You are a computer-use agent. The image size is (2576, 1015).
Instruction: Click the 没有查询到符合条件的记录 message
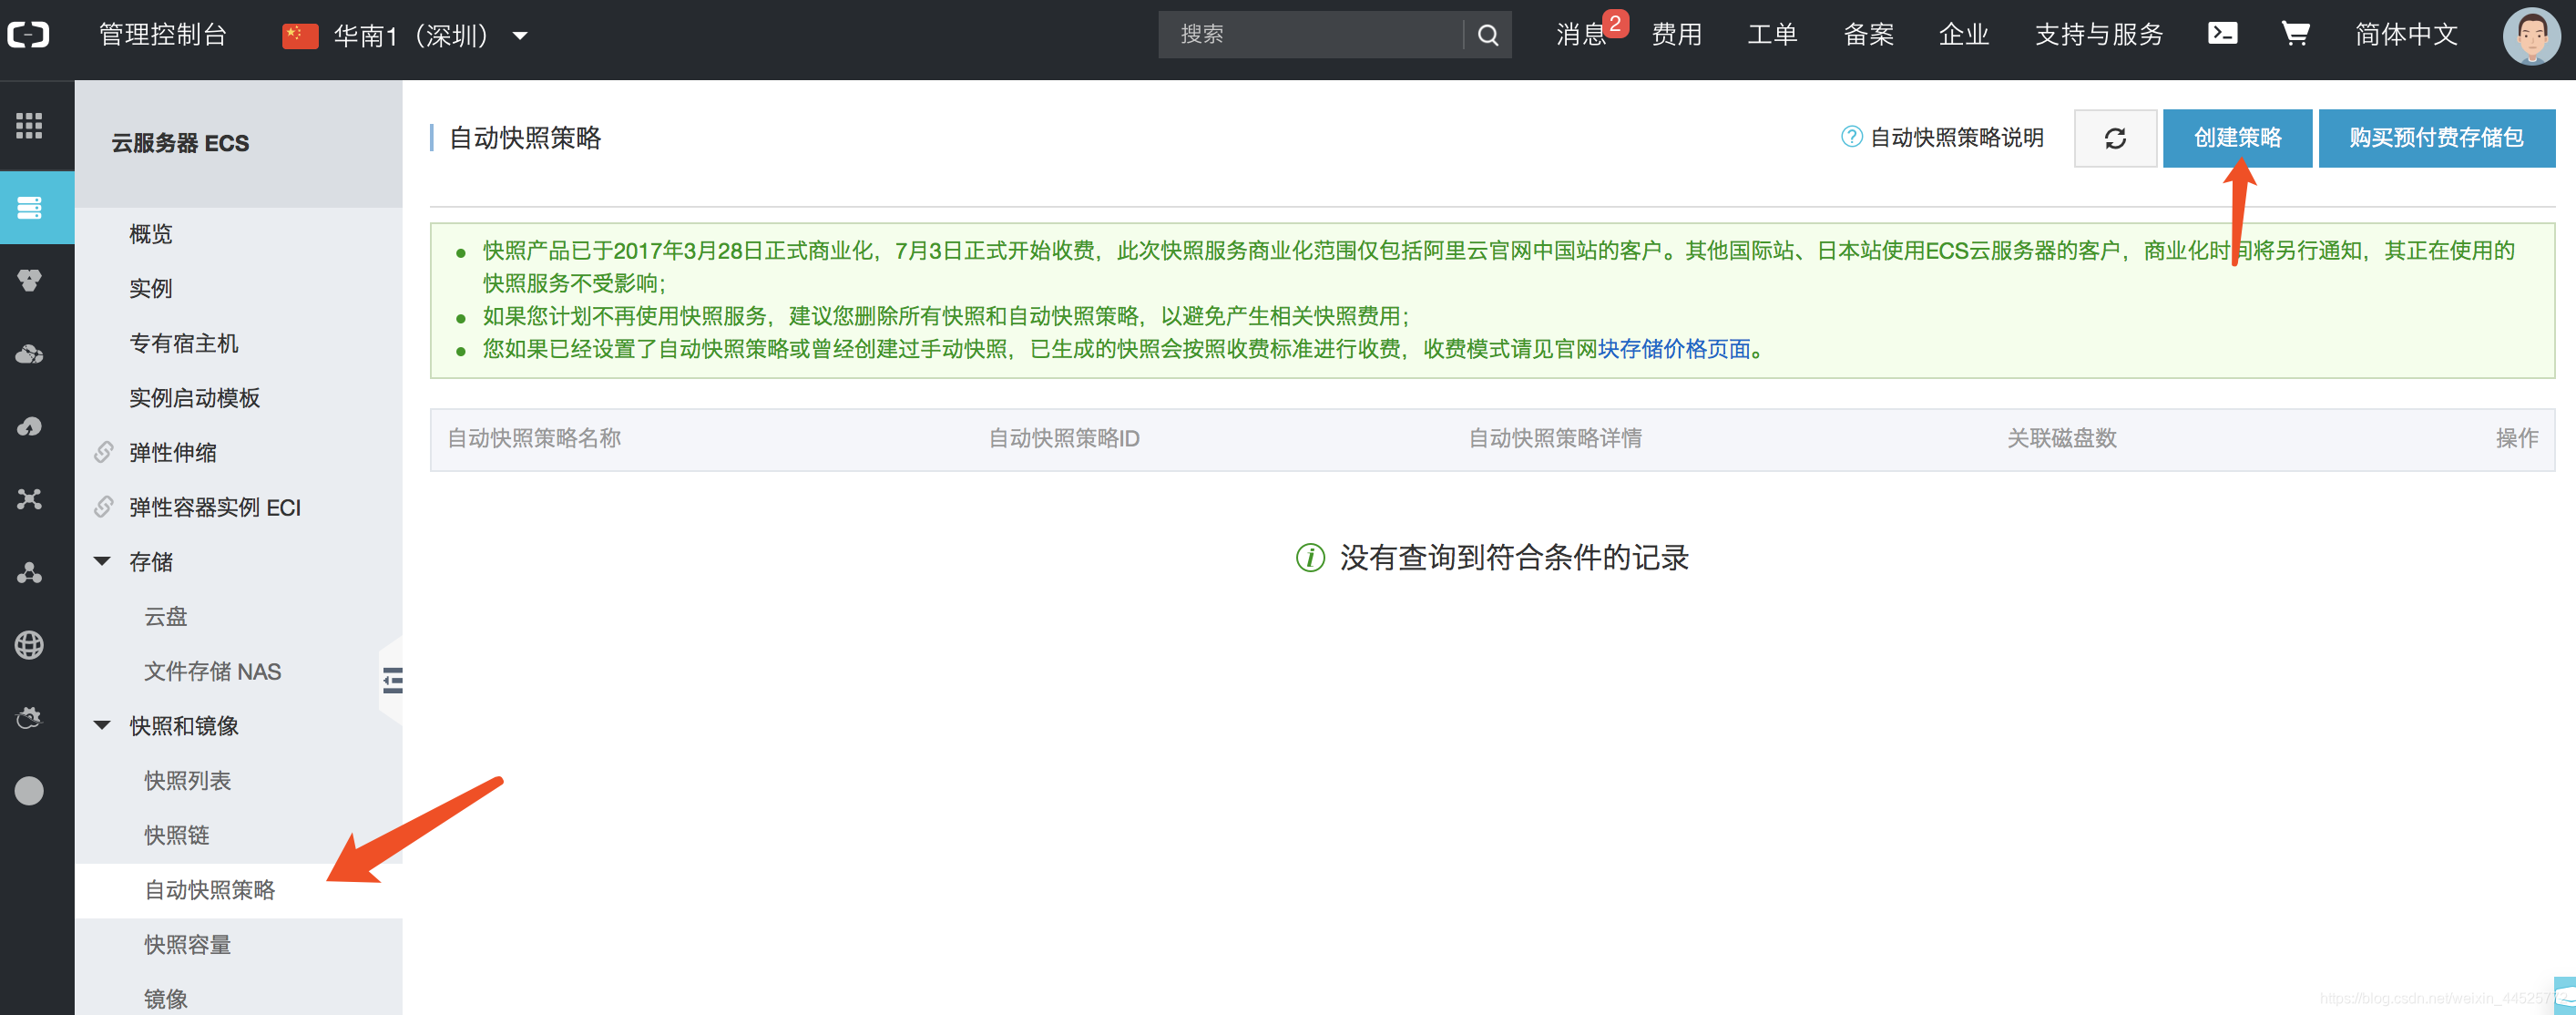(x=1514, y=557)
